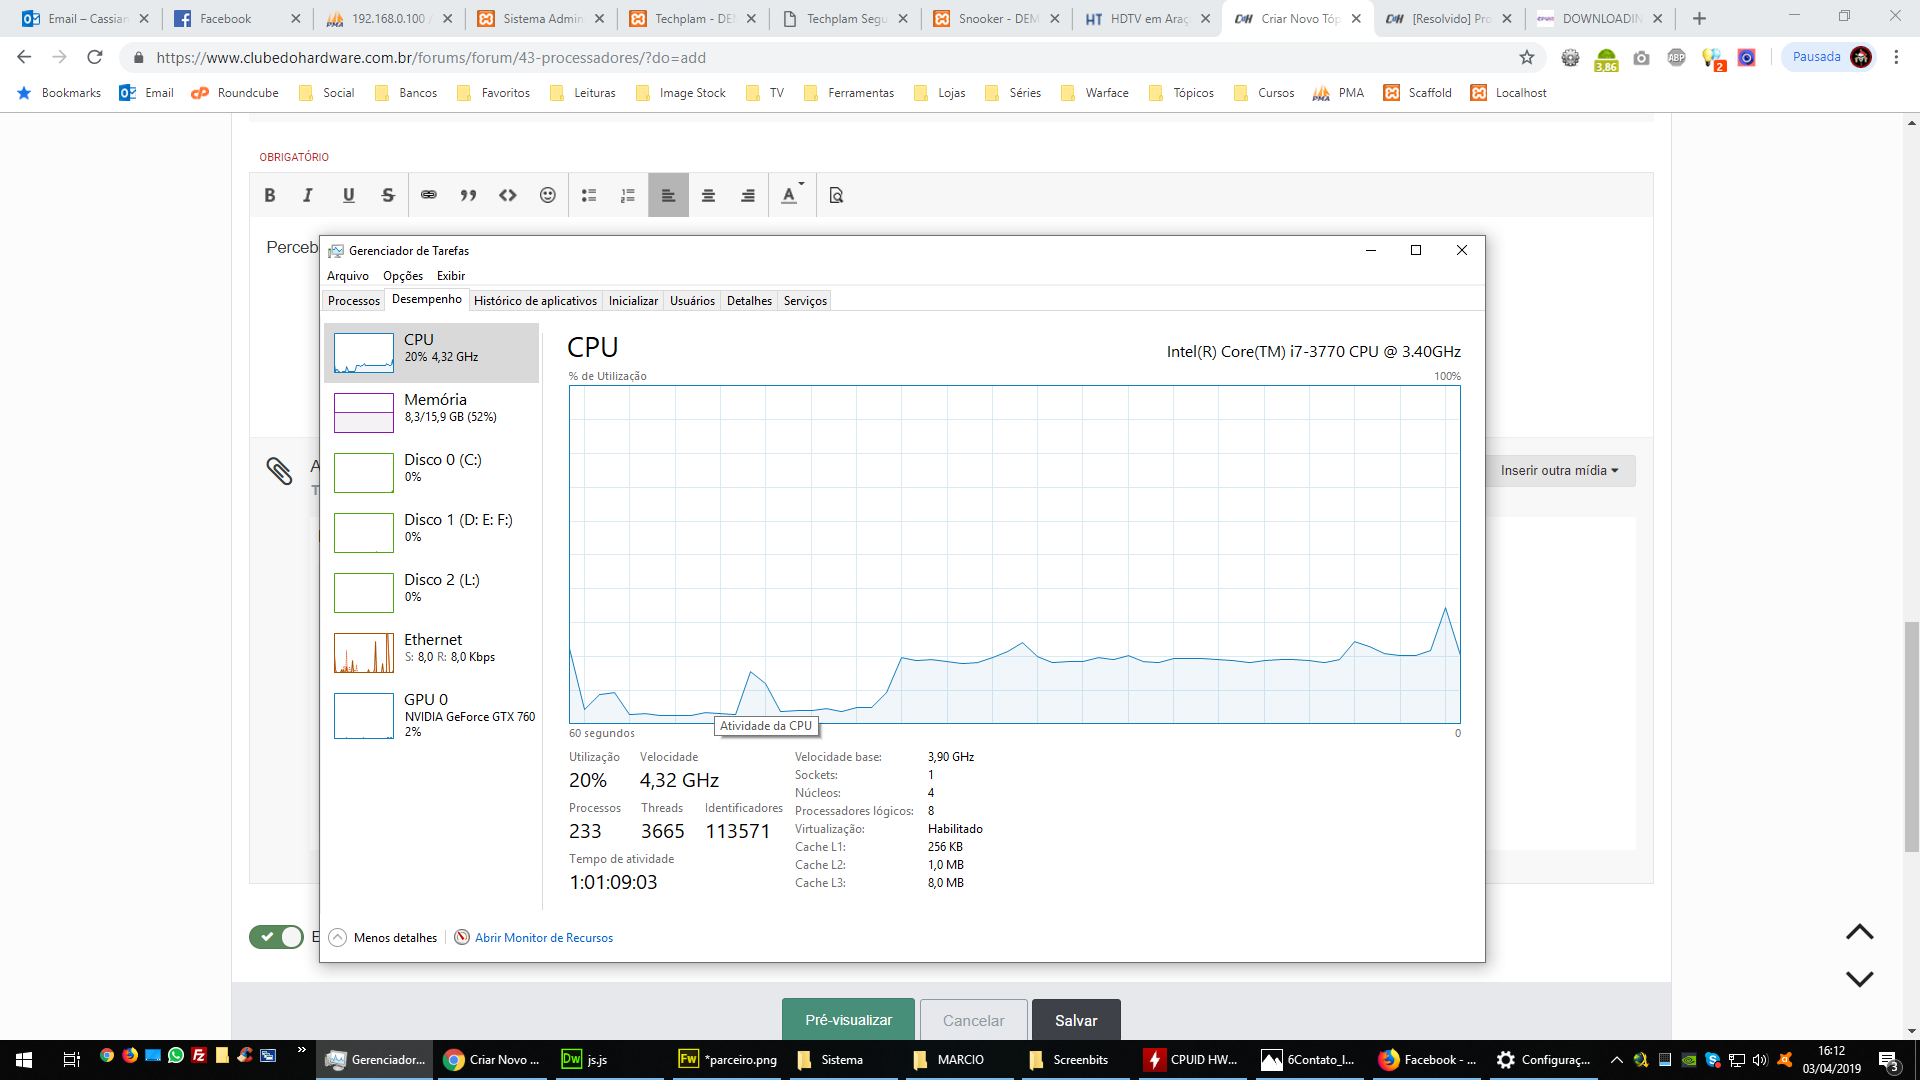Switch to the Facebook browser tab

click(x=236, y=18)
